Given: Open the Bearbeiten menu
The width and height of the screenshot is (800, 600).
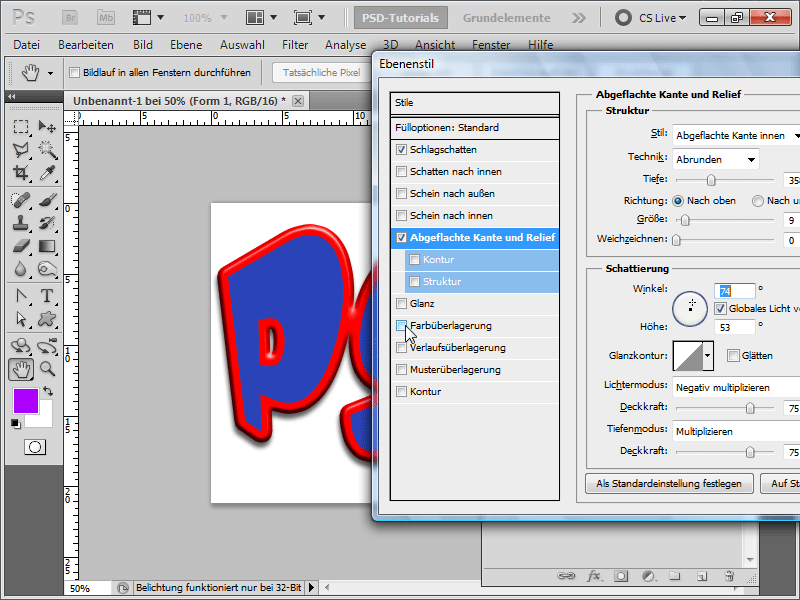Looking at the screenshot, I should coord(86,45).
